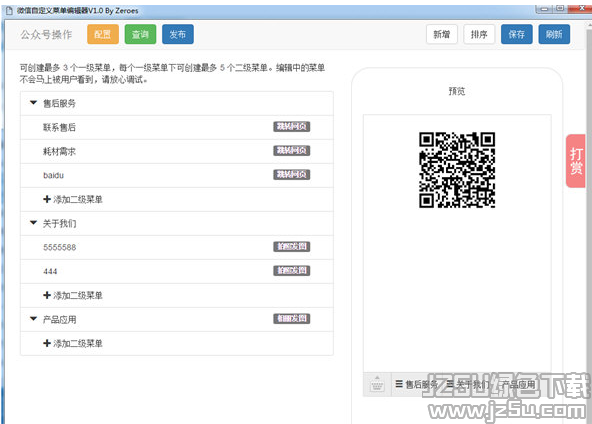Select the 5555588 submenu row
The height and width of the screenshot is (424, 592).
[177, 247]
